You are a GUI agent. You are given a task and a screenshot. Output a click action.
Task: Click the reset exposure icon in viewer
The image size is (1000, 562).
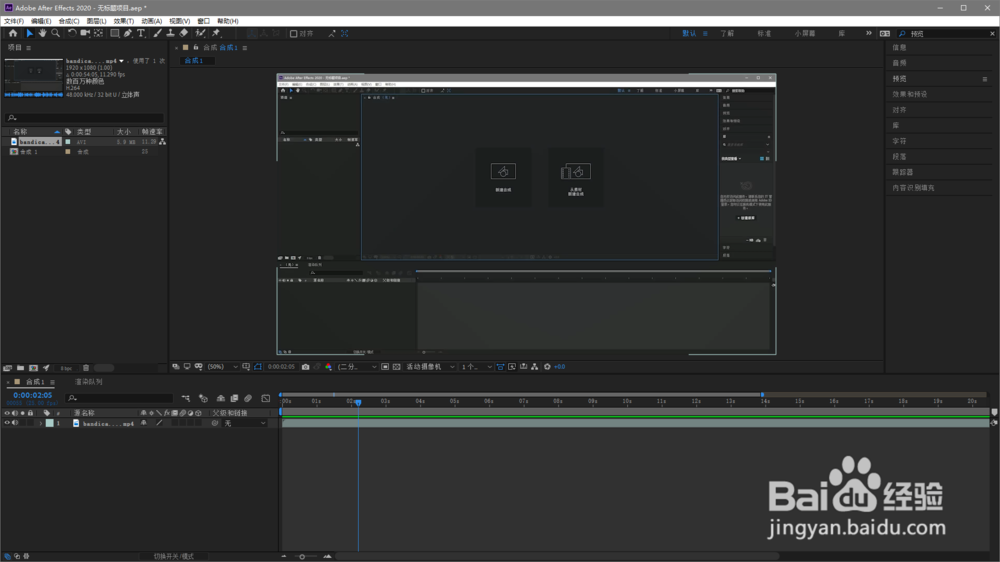click(547, 367)
